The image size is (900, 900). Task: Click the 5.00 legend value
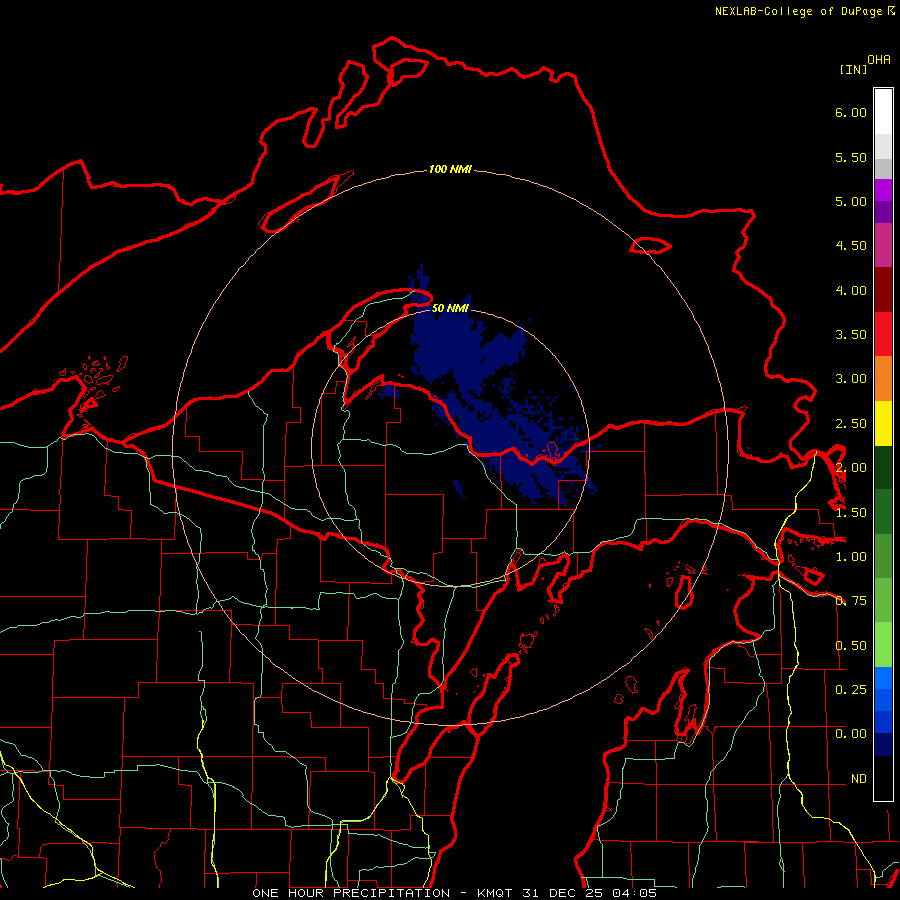pyautogui.click(x=851, y=201)
